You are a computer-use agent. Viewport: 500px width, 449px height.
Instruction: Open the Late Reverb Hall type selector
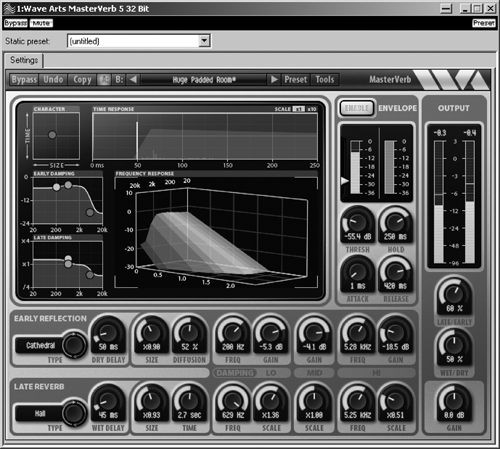40,414
